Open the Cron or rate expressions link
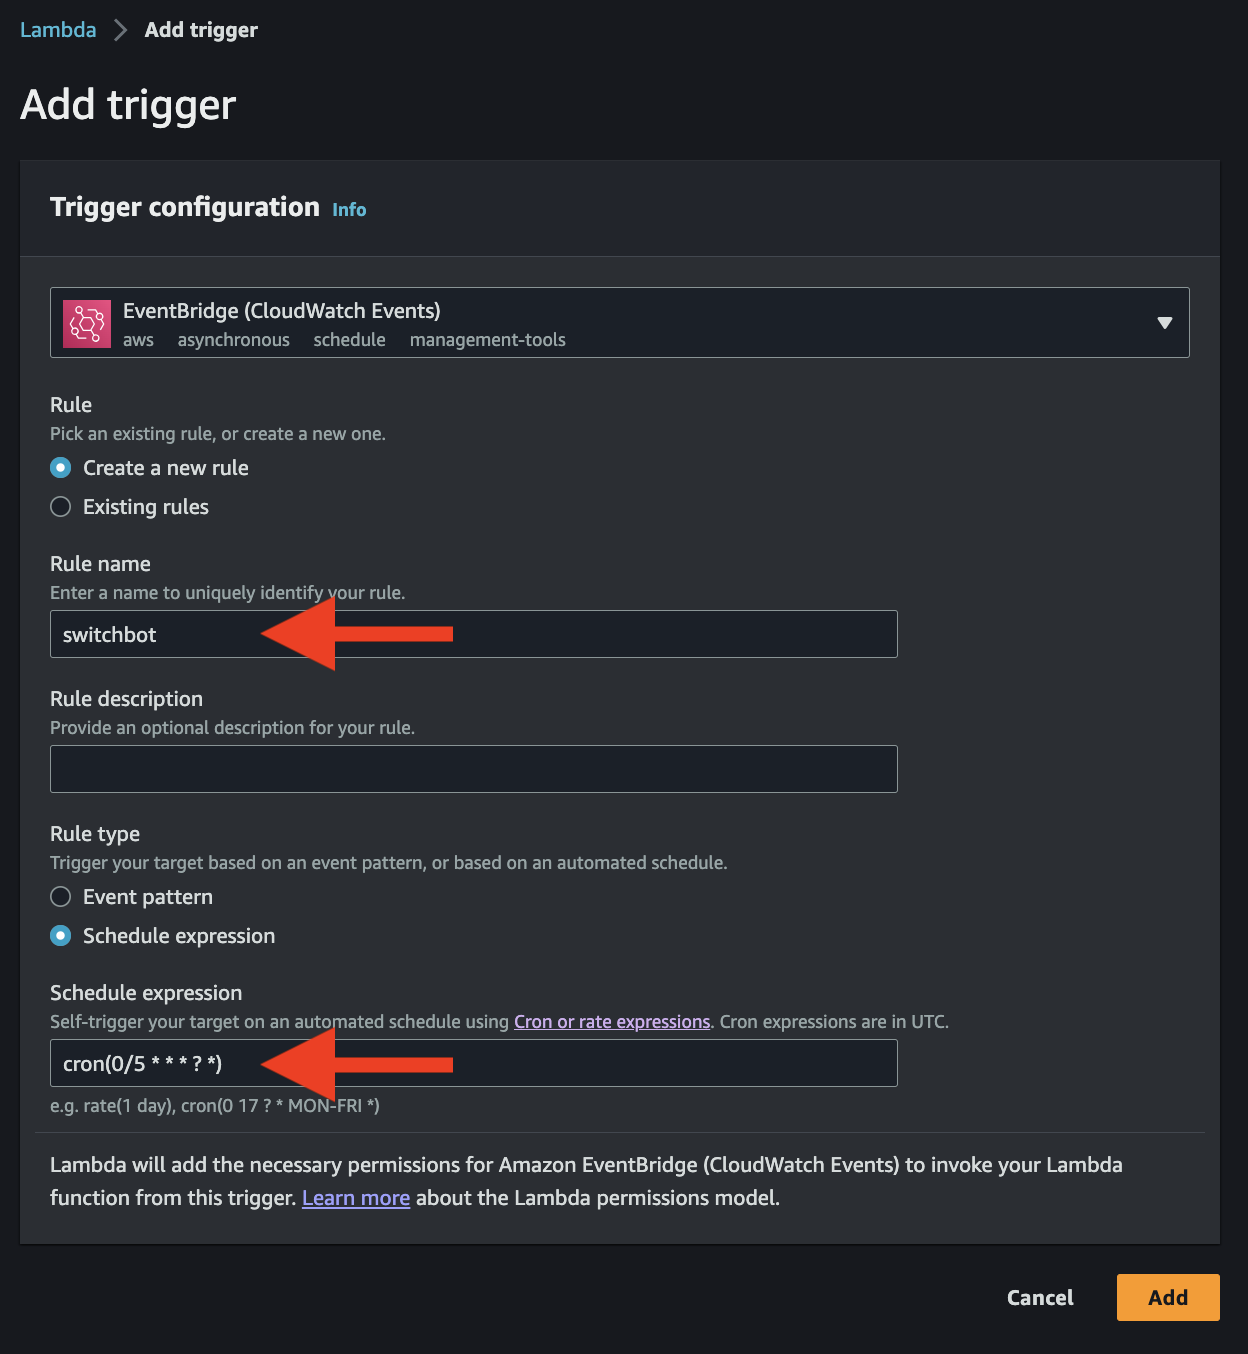The height and width of the screenshot is (1354, 1248). pos(611,1021)
